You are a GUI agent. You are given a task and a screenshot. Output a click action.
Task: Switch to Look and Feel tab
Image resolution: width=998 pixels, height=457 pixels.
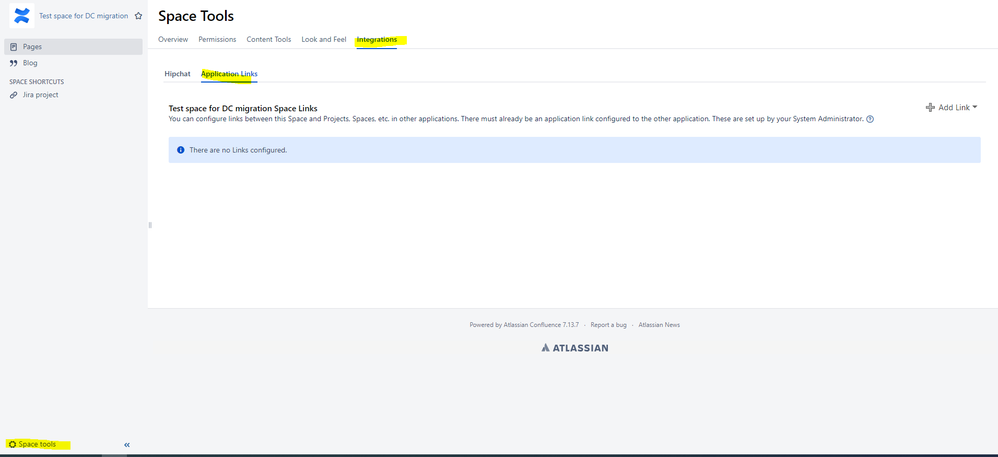pyautogui.click(x=324, y=39)
